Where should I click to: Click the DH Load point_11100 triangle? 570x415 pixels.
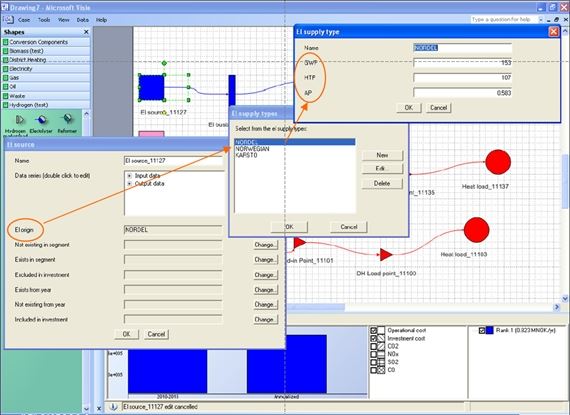click(386, 254)
